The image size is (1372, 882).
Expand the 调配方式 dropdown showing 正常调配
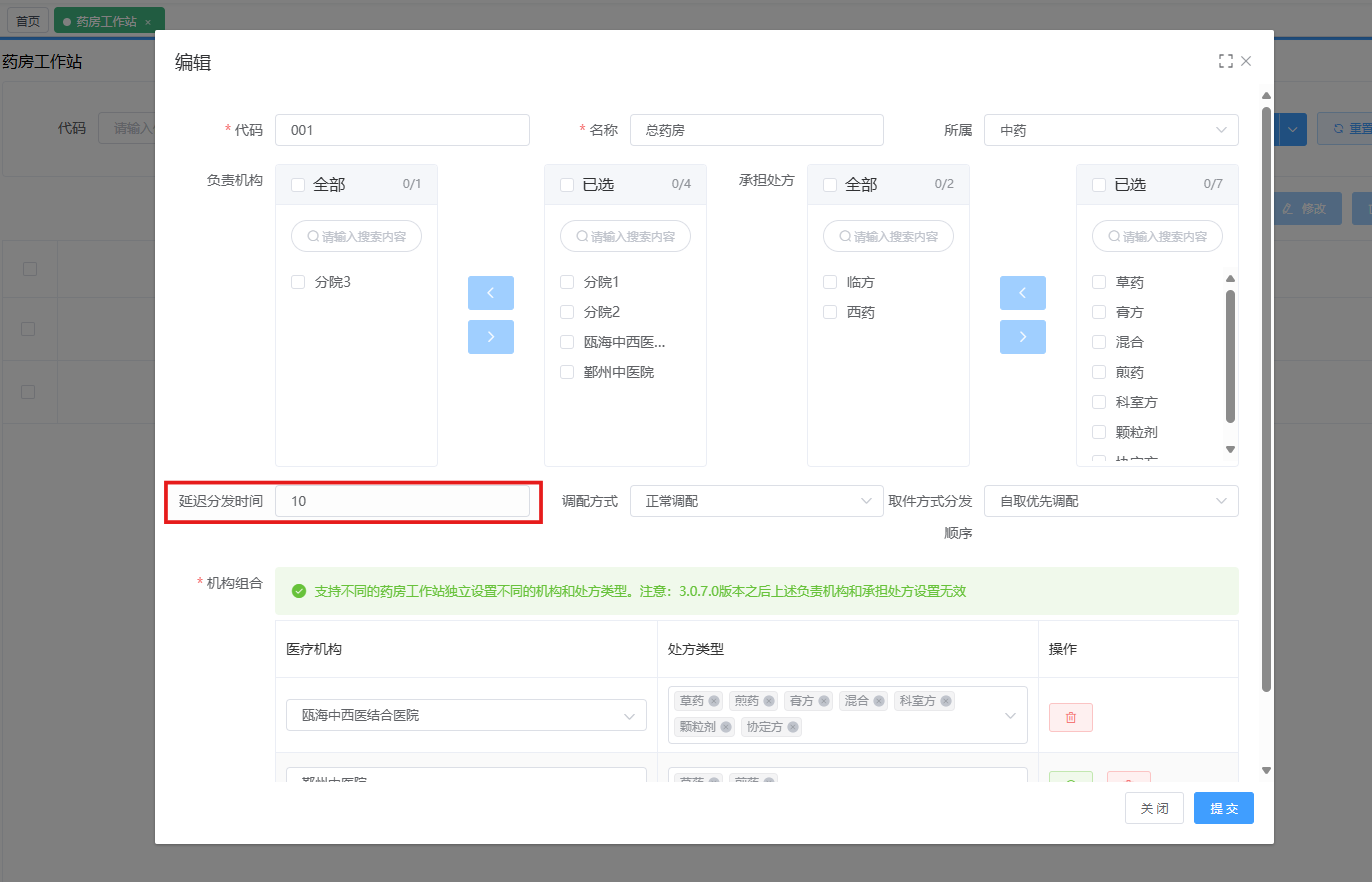tap(755, 501)
